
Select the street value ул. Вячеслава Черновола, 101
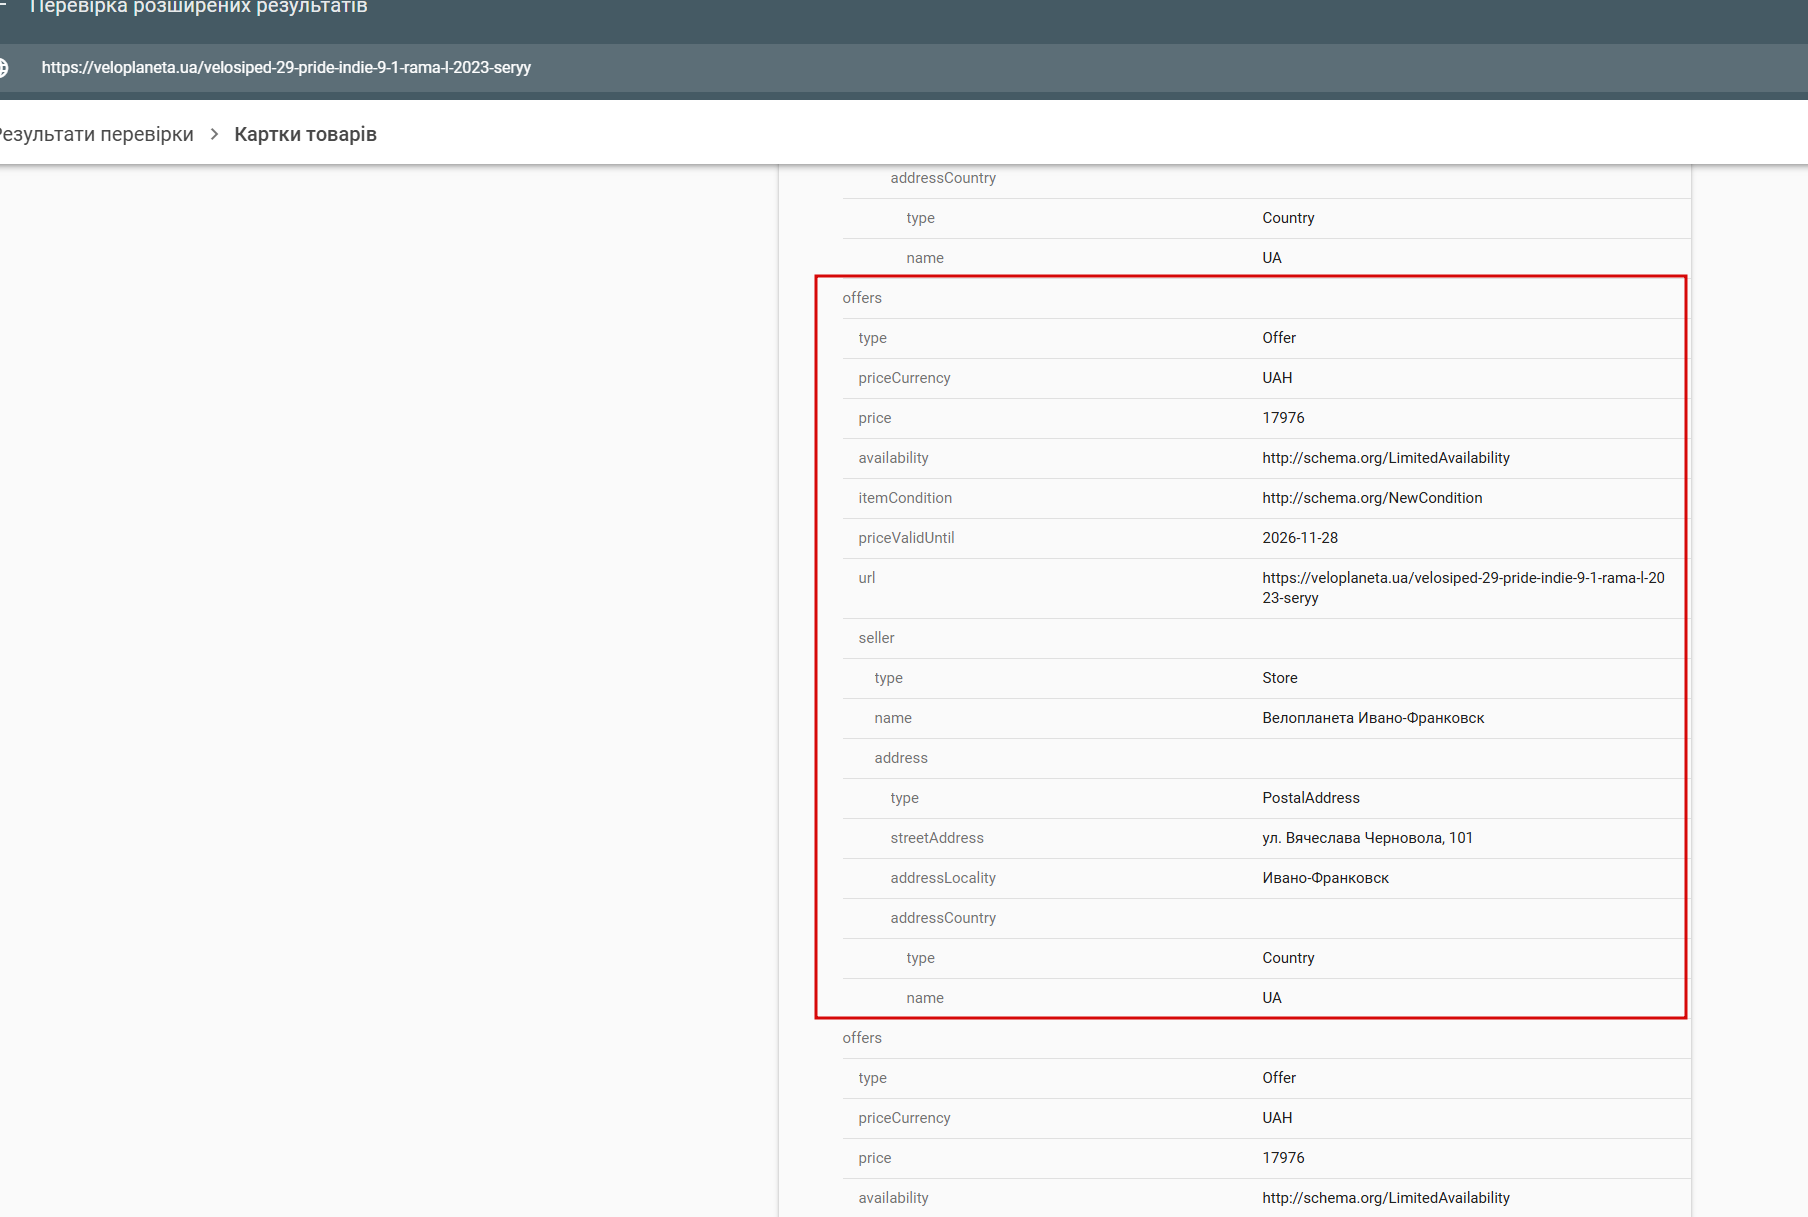tap(1367, 838)
